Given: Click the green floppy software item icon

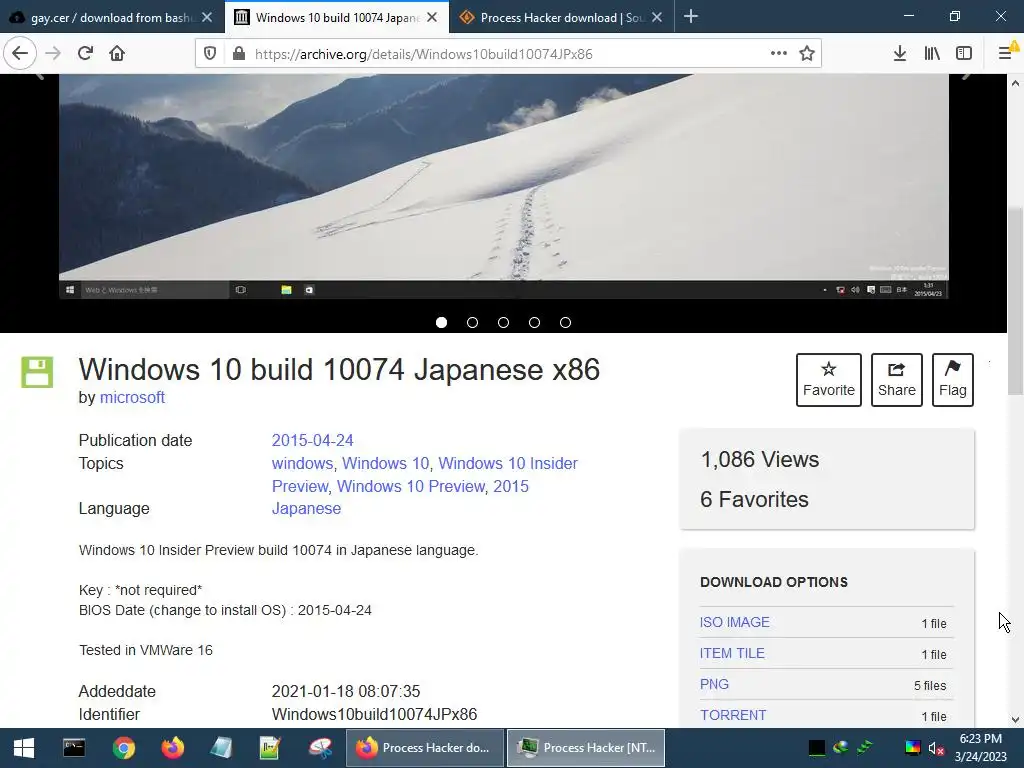Looking at the screenshot, I should [x=37, y=372].
